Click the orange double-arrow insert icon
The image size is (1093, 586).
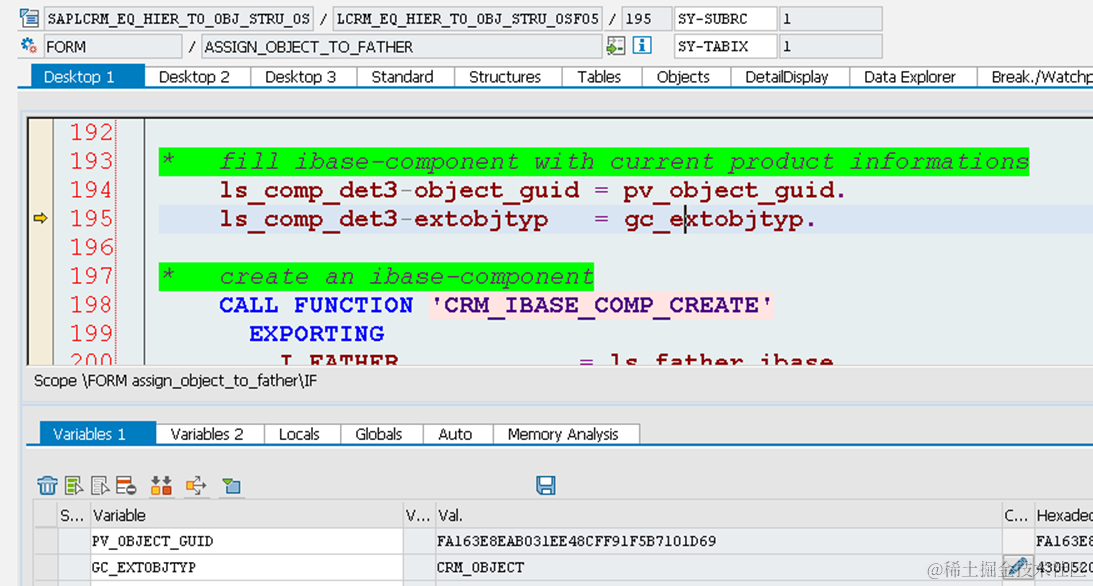161,485
